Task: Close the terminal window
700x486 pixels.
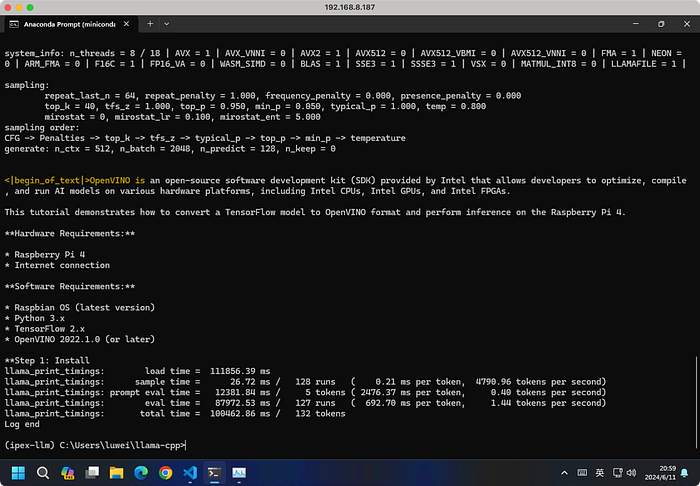Action: [x=687, y=24]
